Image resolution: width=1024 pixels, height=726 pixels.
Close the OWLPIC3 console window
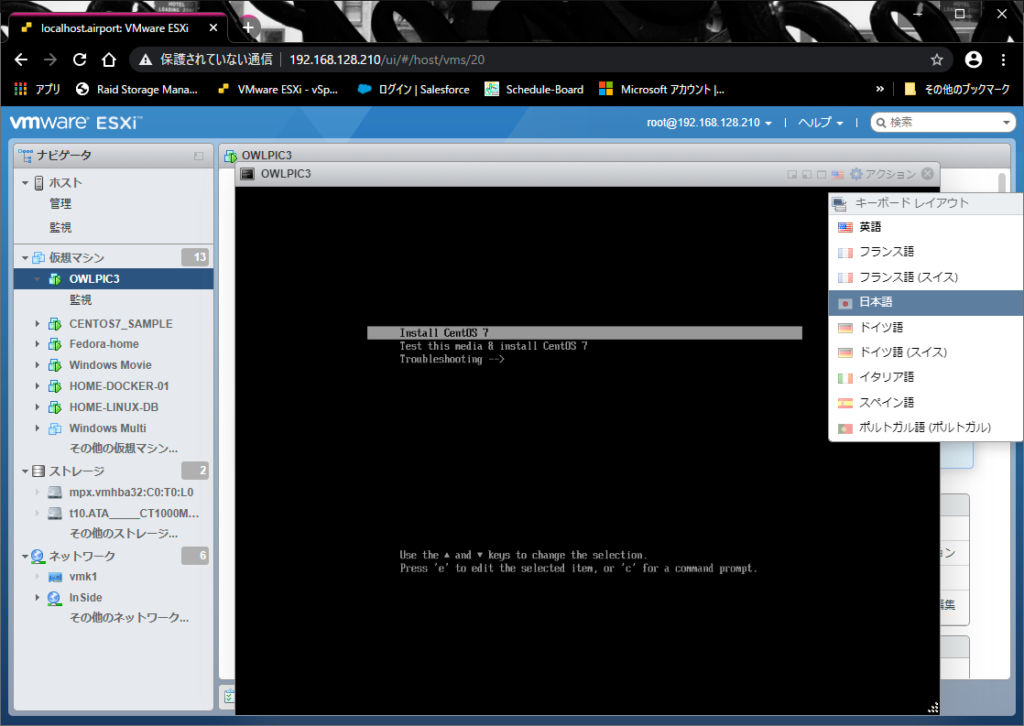pos(927,174)
